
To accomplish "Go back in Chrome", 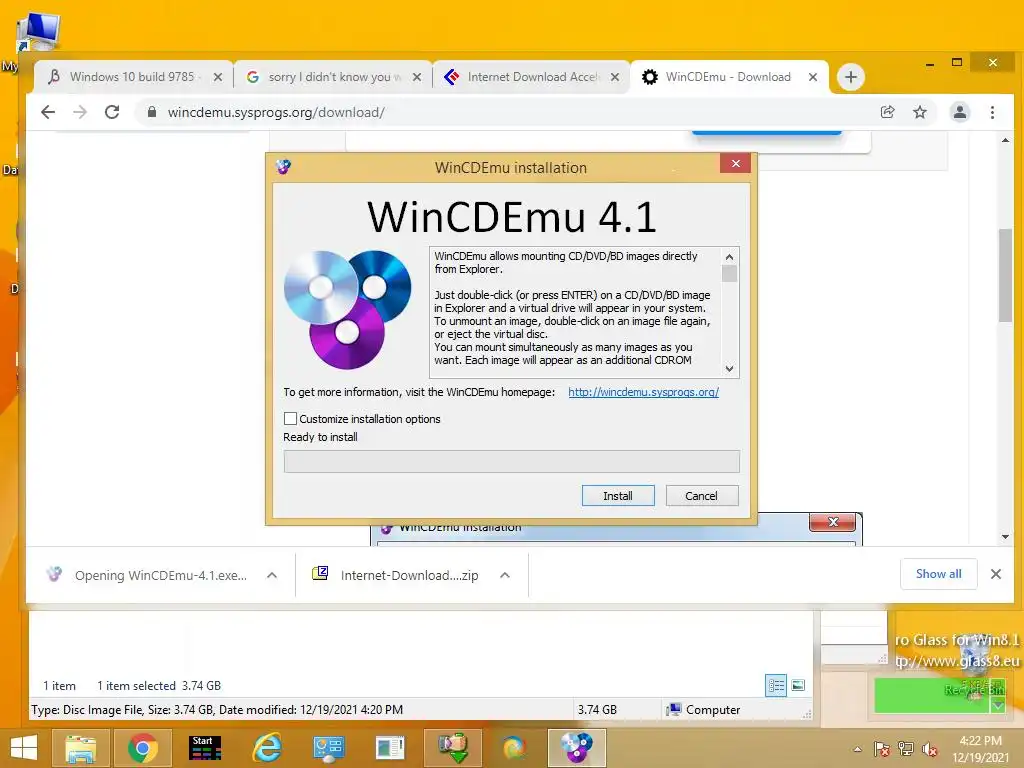I will pyautogui.click(x=48, y=112).
